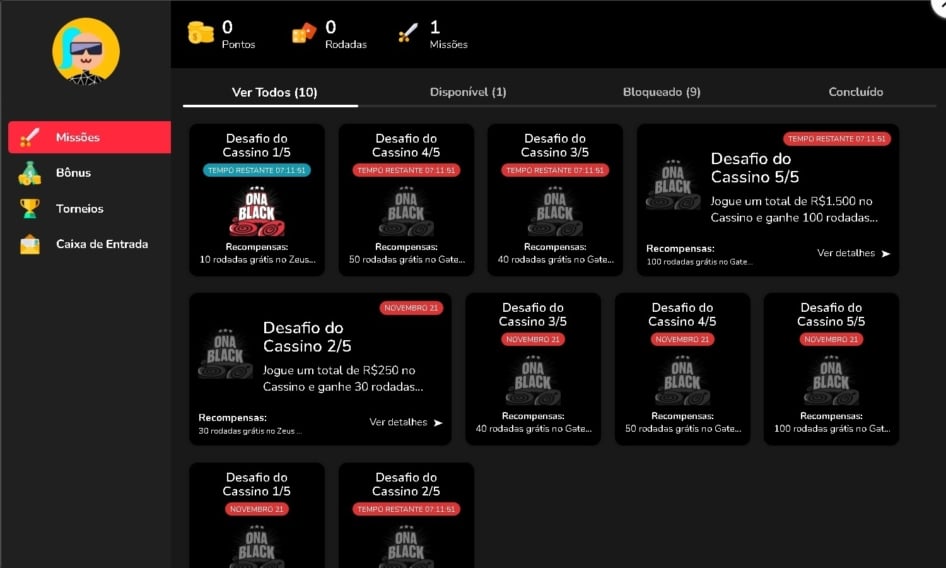Open the Bloqueado (9) tab
The image size is (946, 568).
pos(662,92)
